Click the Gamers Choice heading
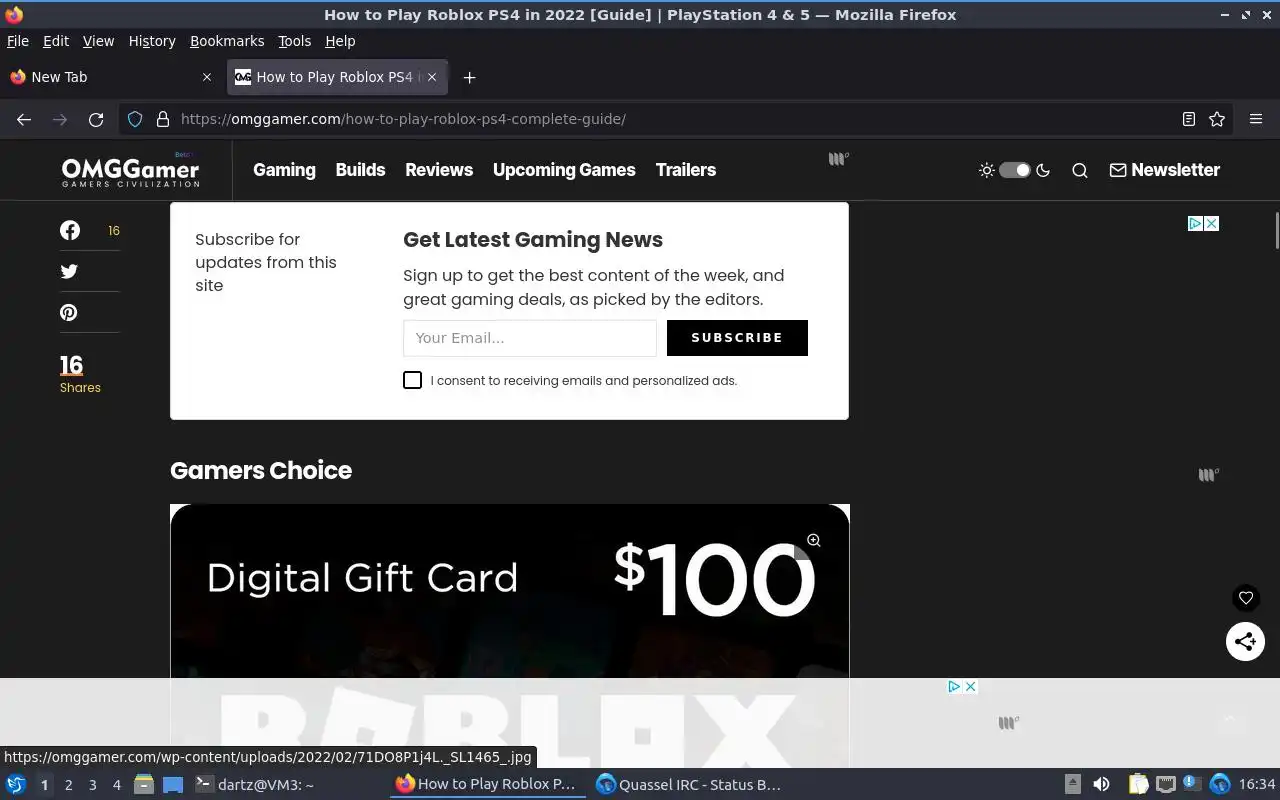Image resolution: width=1280 pixels, height=800 pixels. 261,470
